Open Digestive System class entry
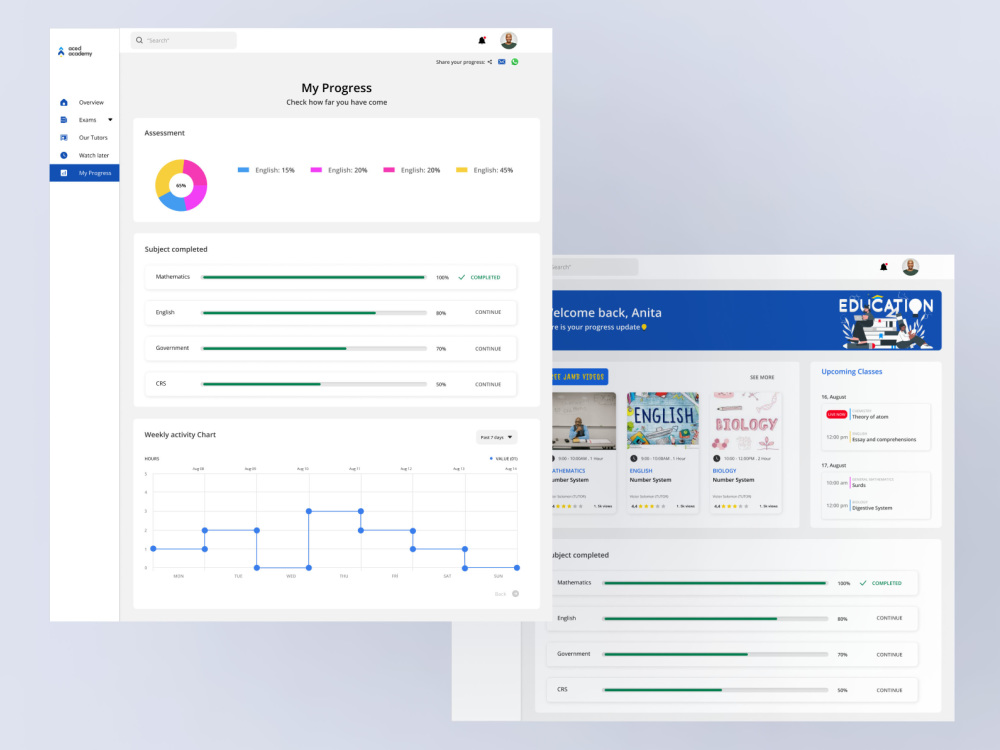Image resolution: width=1000 pixels, height=750 pixels. click(872, 508)
